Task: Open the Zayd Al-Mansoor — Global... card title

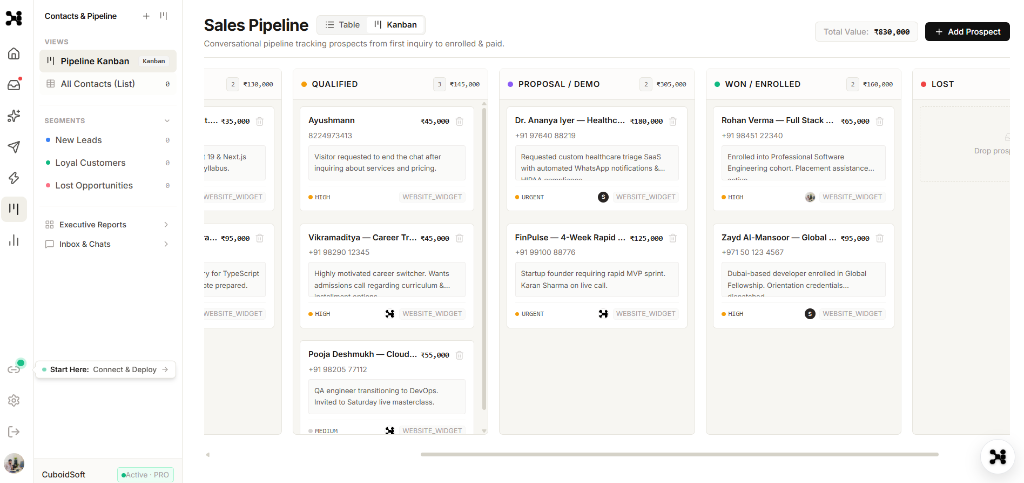Action: (777, 238)
